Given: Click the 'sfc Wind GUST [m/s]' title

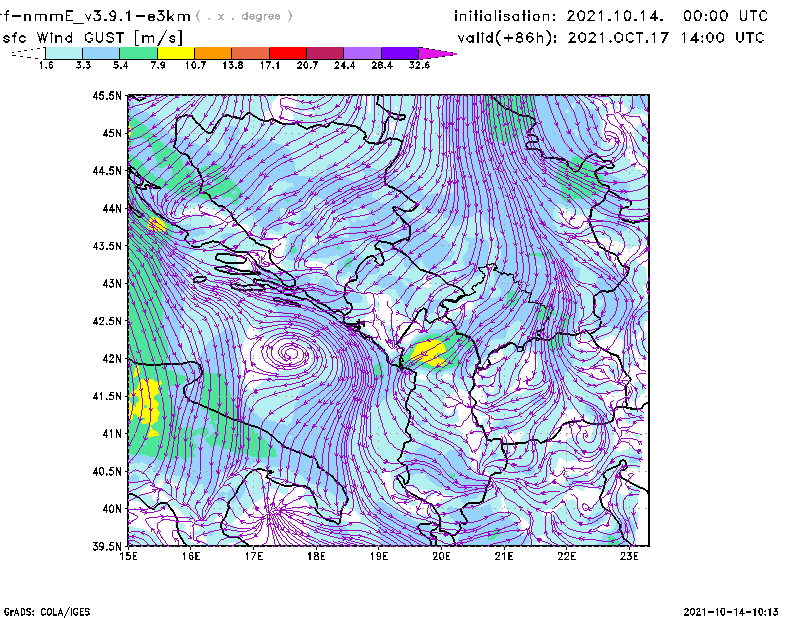Looking at the screenshot, I should point(92,38).
